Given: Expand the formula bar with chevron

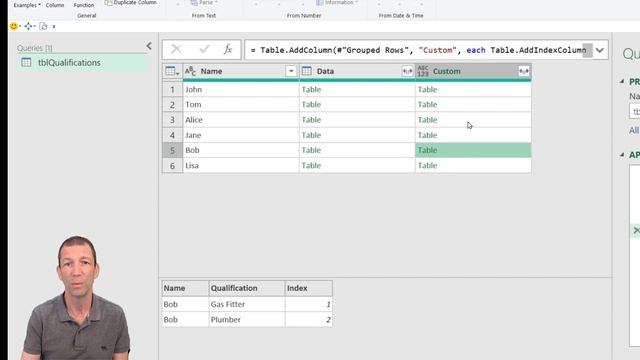Looking at the screenshot, I should coord(600,50).
